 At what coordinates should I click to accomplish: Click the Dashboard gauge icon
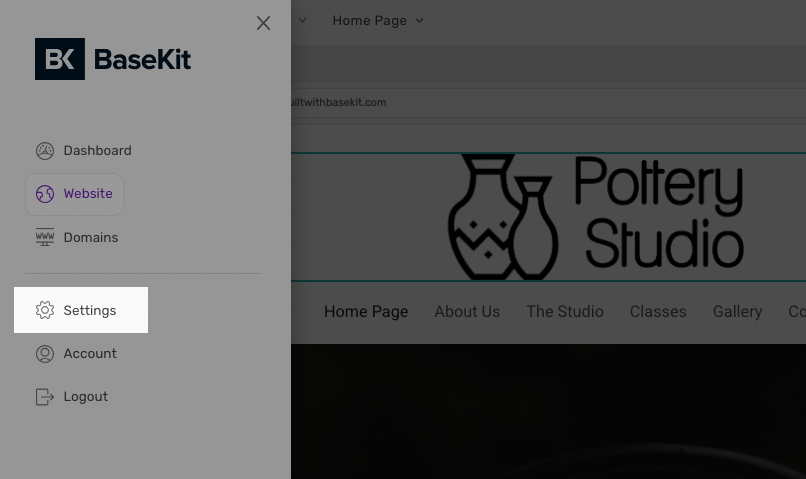45,151
